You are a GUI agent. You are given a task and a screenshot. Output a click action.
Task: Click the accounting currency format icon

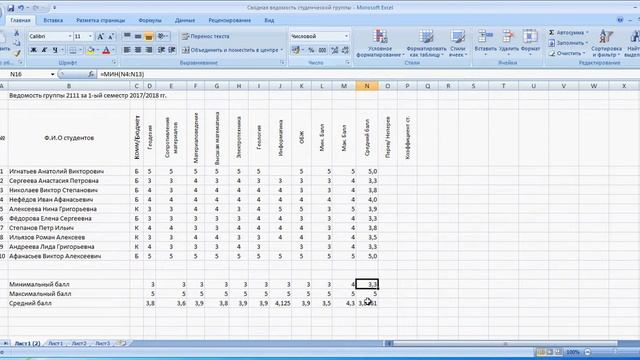point(296,50)
